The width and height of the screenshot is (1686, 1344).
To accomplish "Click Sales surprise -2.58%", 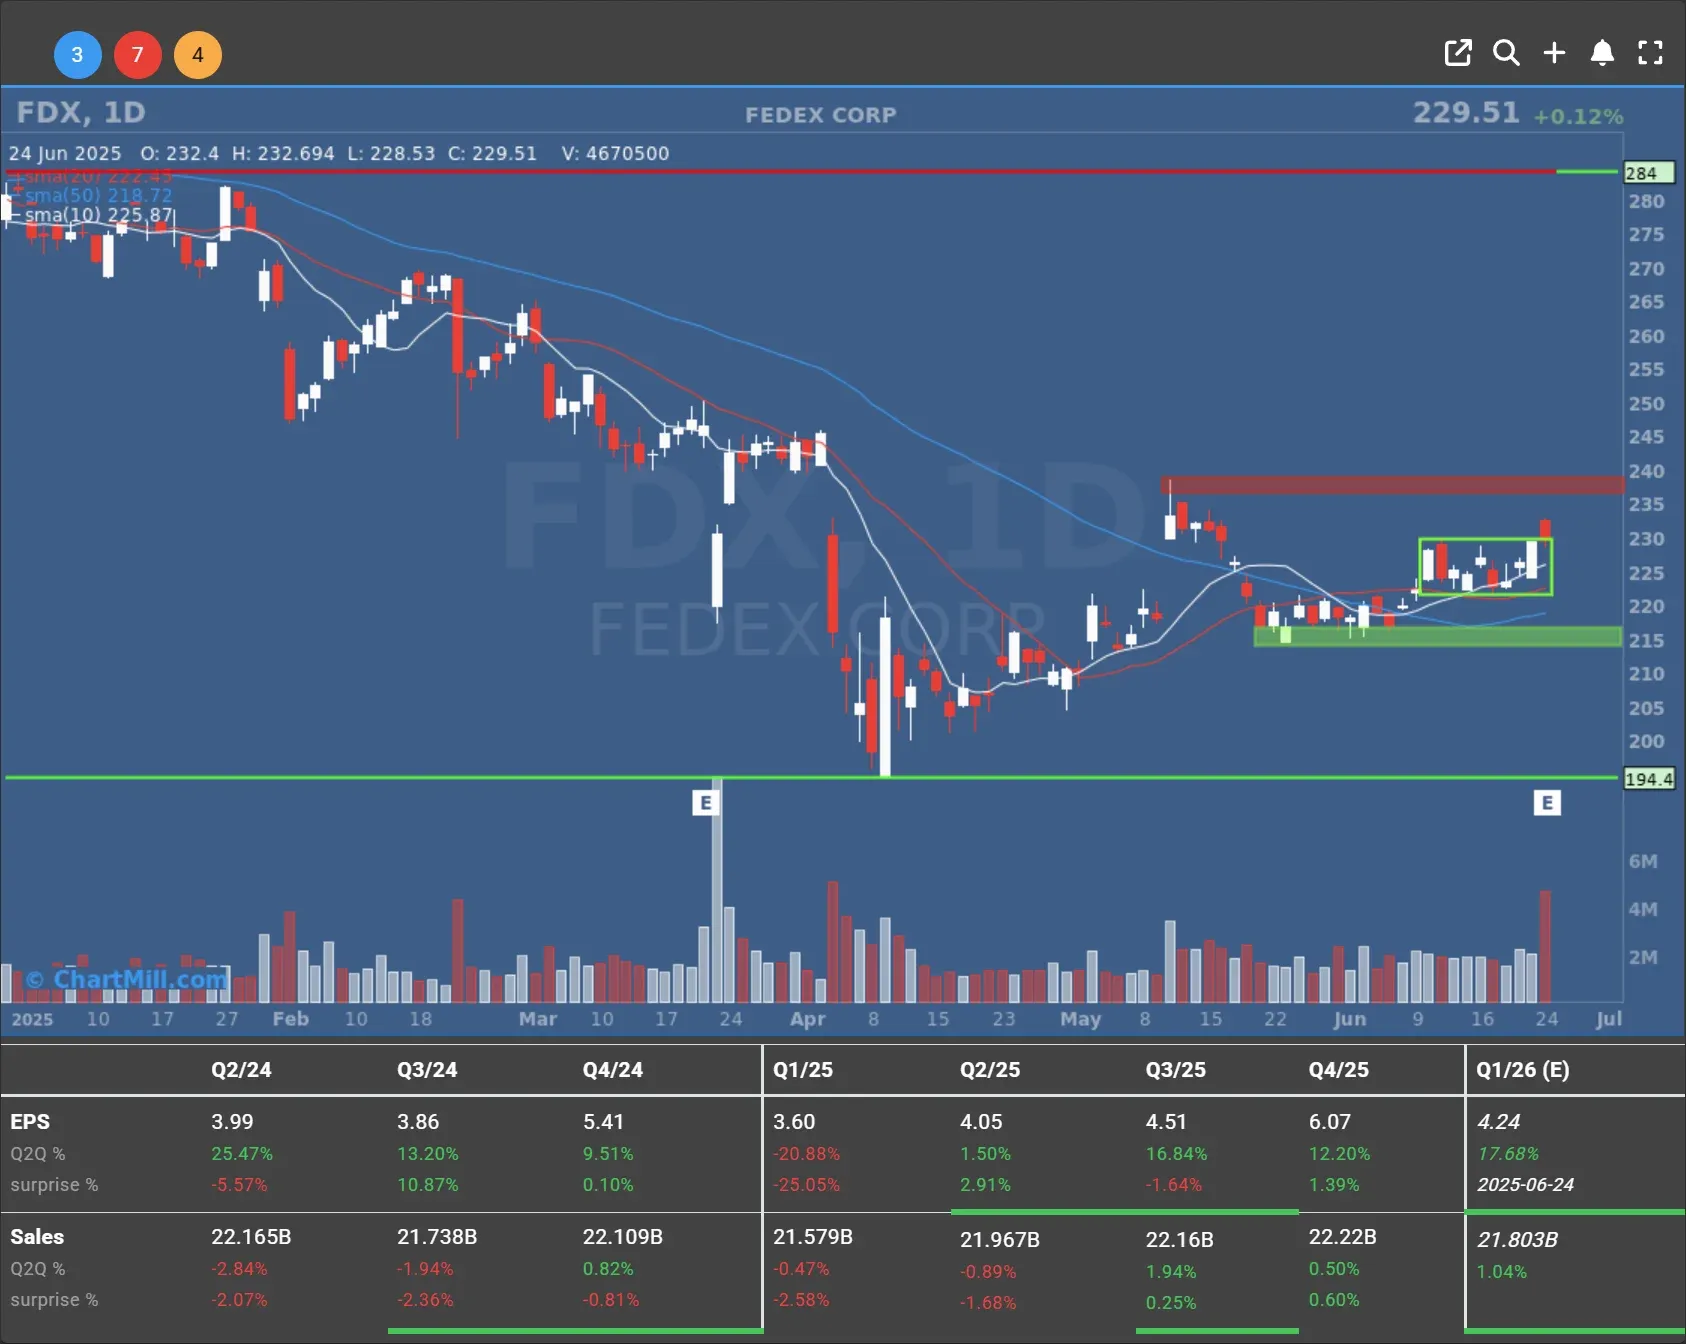I will click(801, 1300).
